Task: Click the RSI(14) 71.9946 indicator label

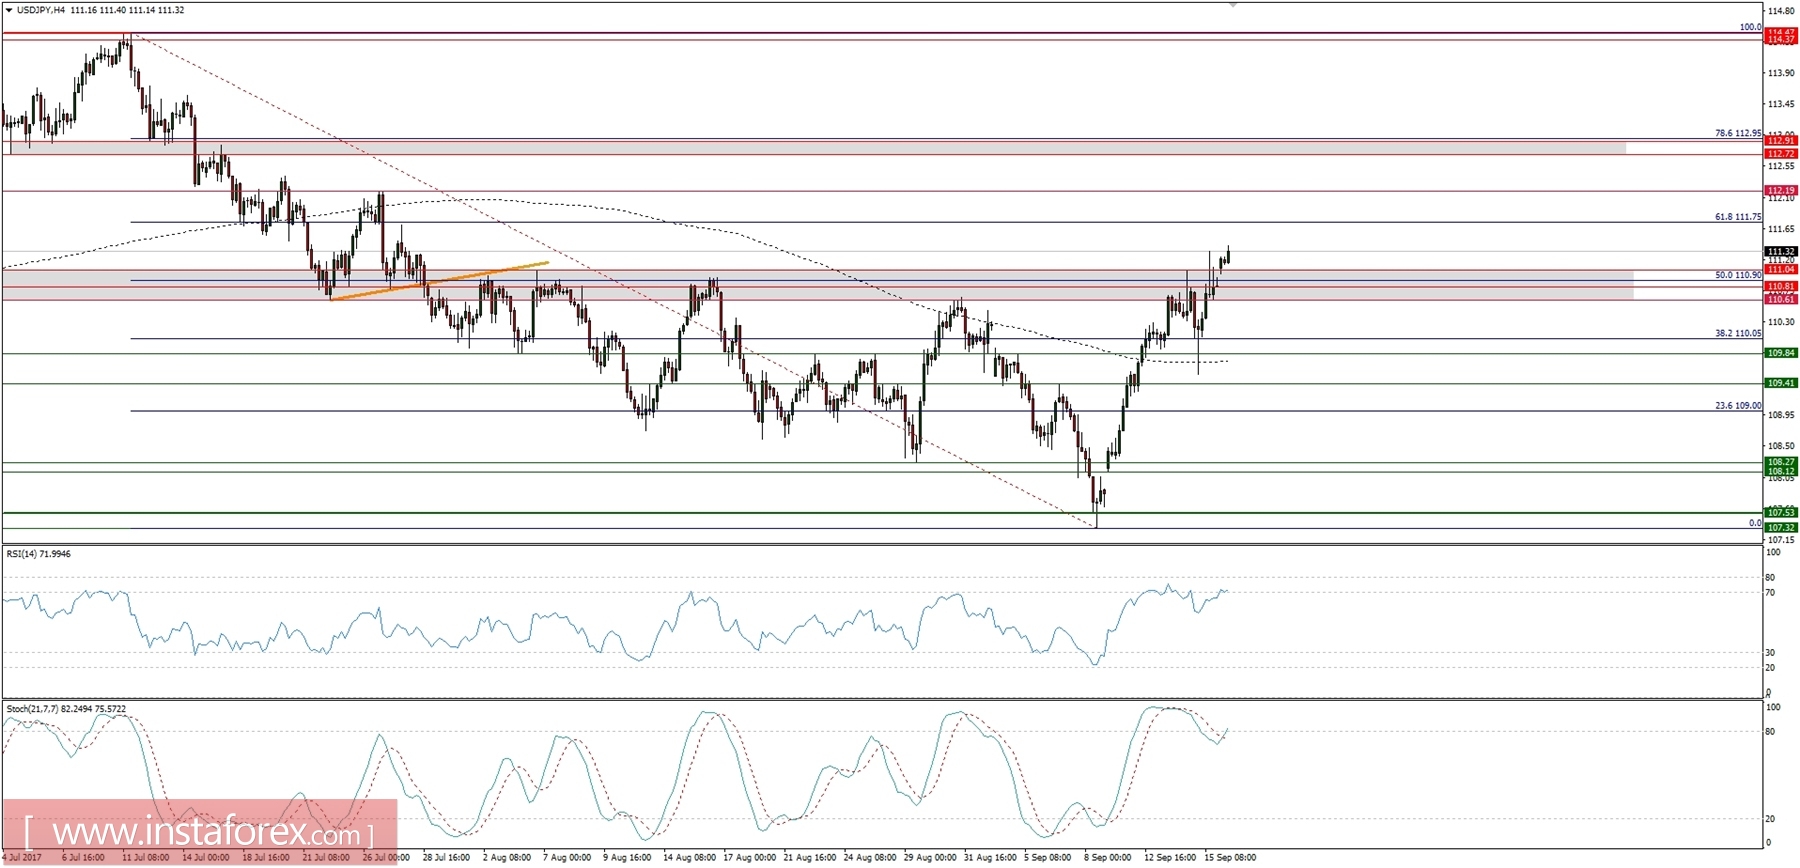Action: point(39,554)
